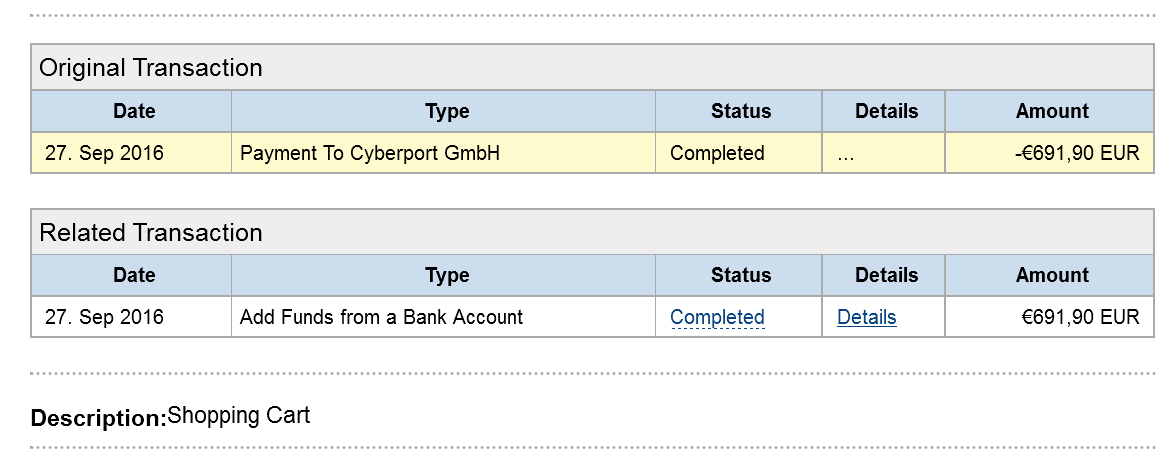The width and height of the screenshot is (1175, 452).
Task: Click the Amount column header in Original Transaction
Action: (1052, 111)
